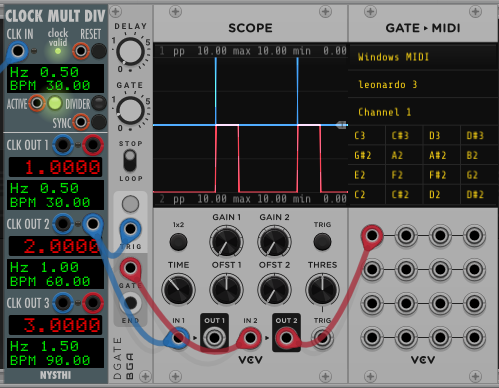Click the DGATE GATE output jack
The height and width of the screenshot is (388, 499).
[130, 268]
